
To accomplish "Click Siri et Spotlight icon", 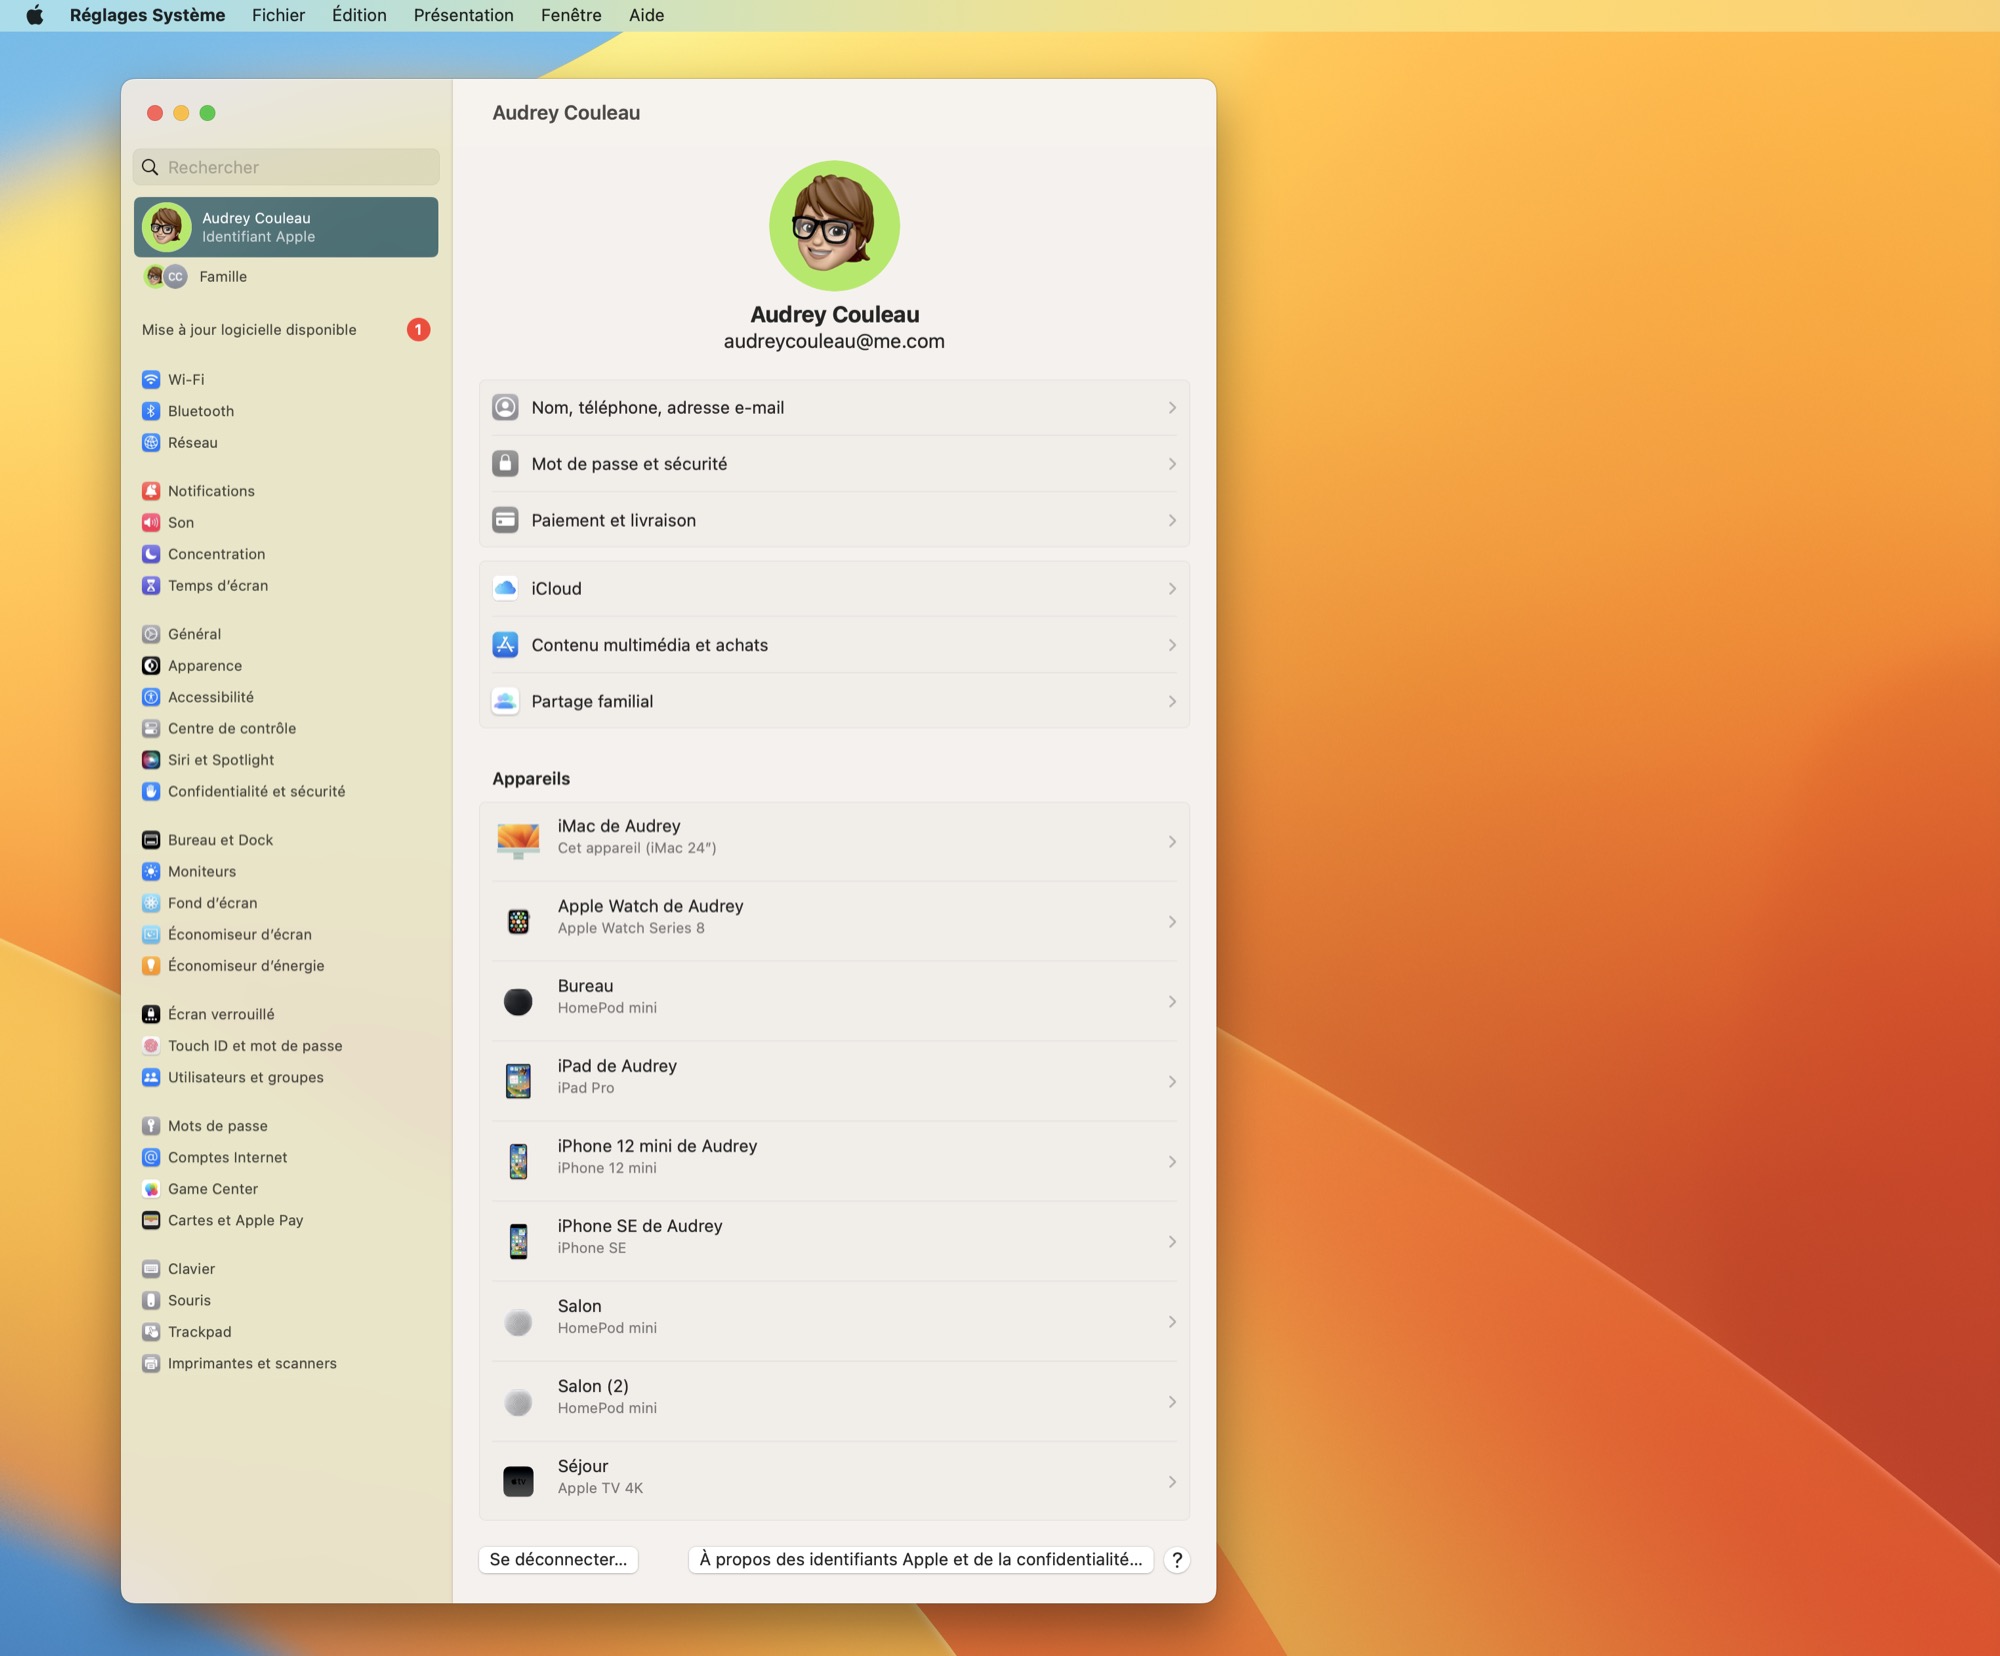I will pos(151,760).
